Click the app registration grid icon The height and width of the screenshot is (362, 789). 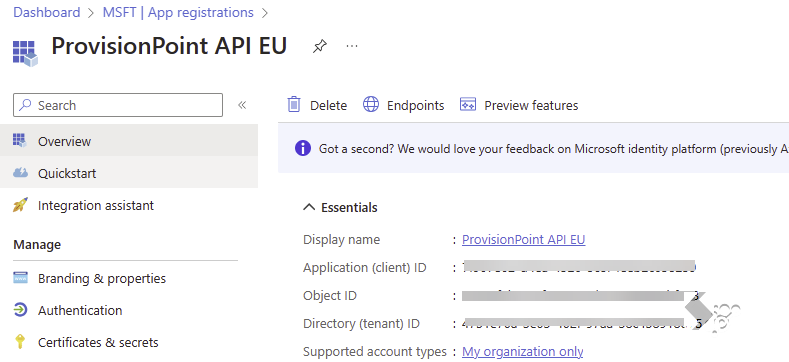(x=25, y=53)
